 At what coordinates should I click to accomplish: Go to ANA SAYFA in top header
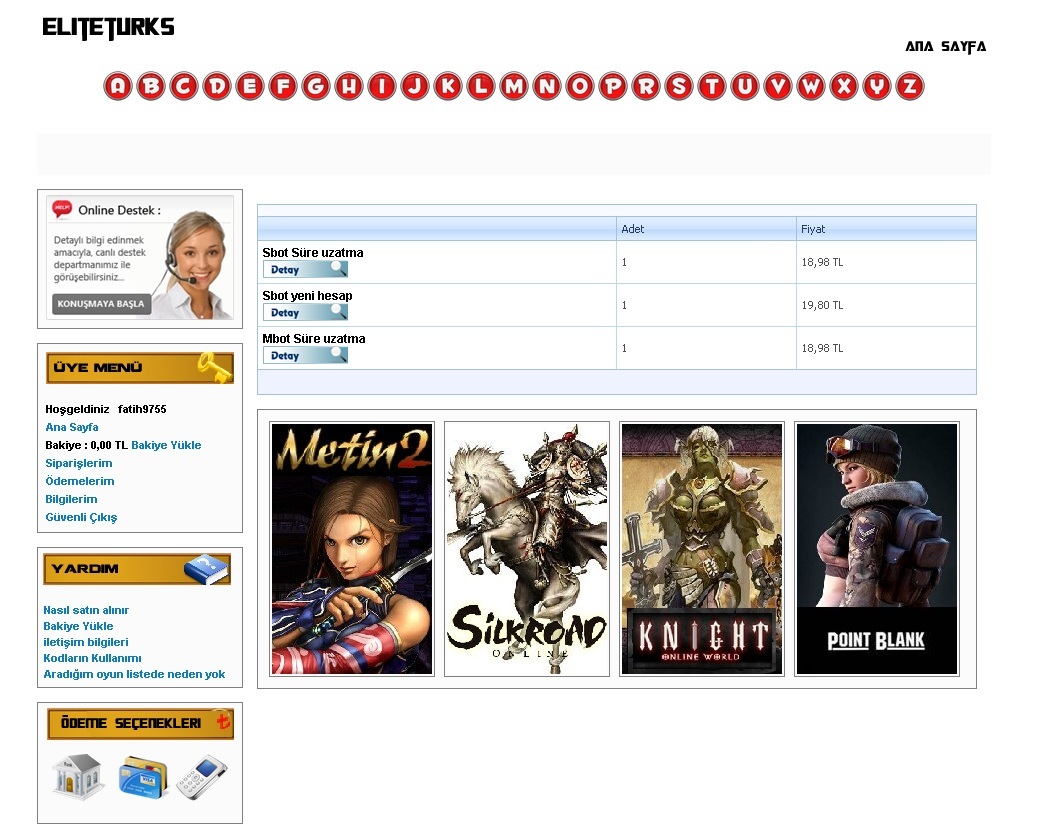pos(945,46)
